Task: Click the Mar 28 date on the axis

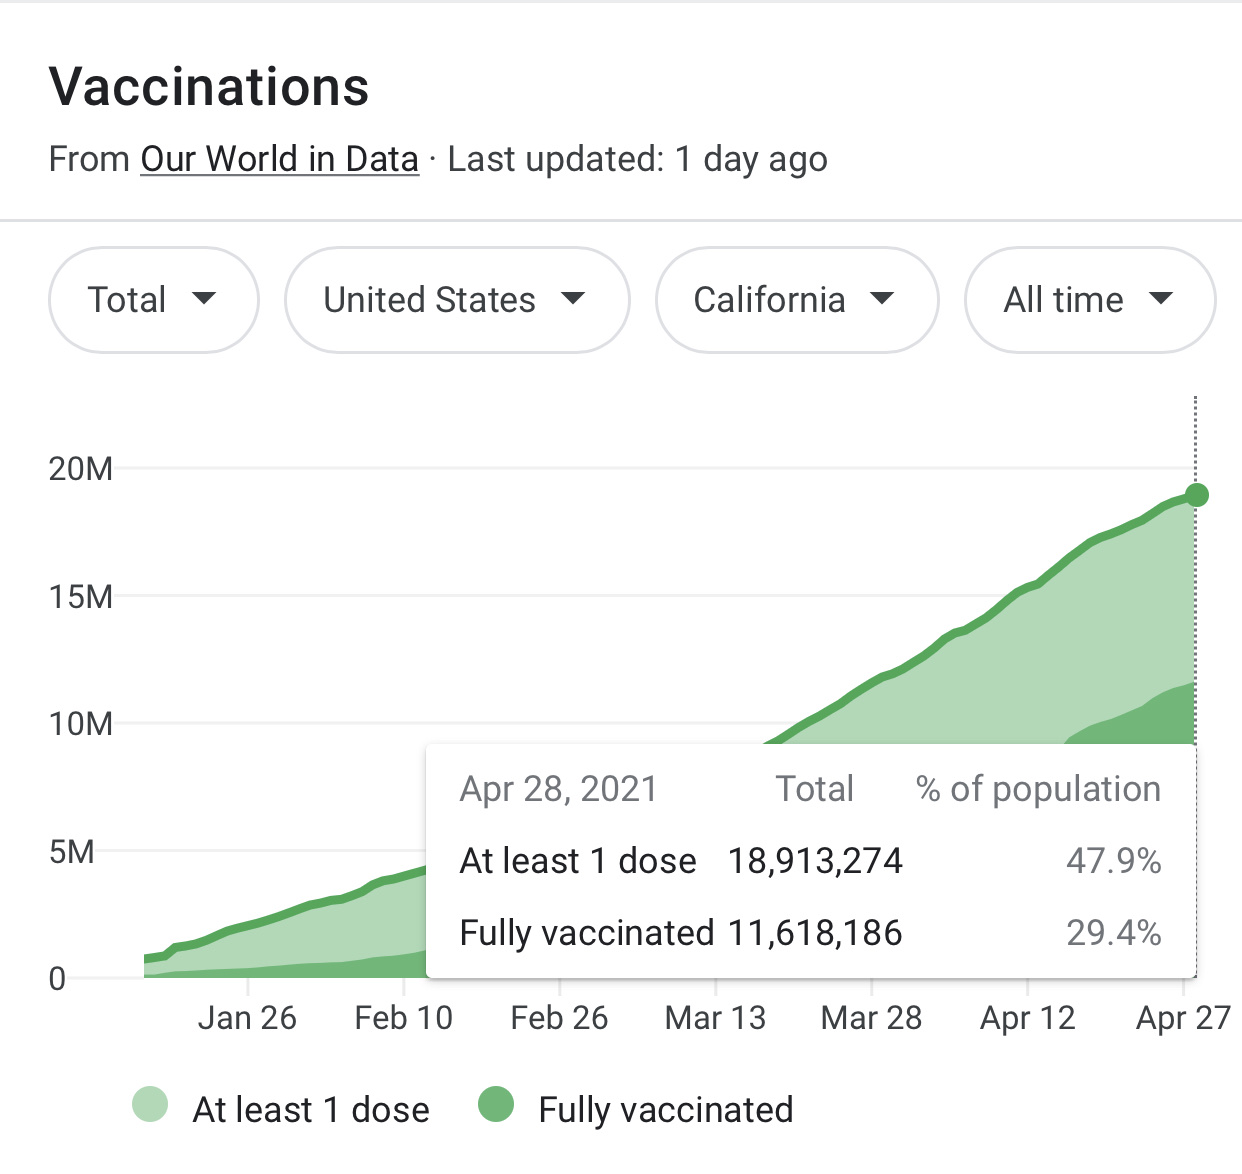Action: (x=871, y=1018)
